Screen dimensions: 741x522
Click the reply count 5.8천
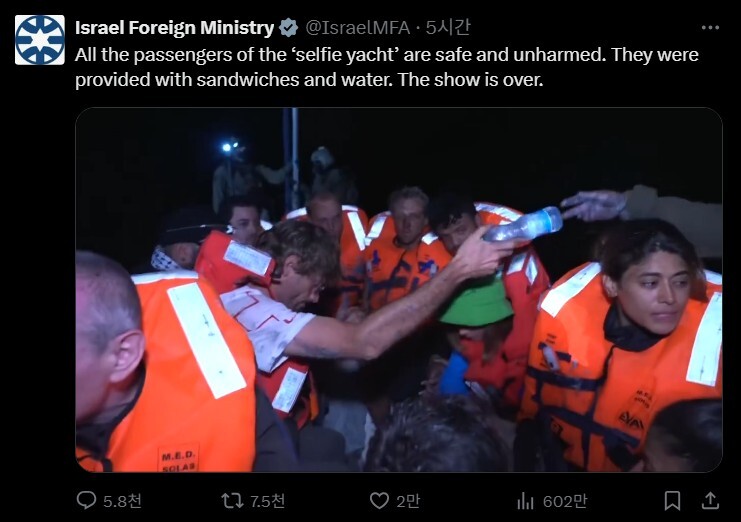coord(122,501)
